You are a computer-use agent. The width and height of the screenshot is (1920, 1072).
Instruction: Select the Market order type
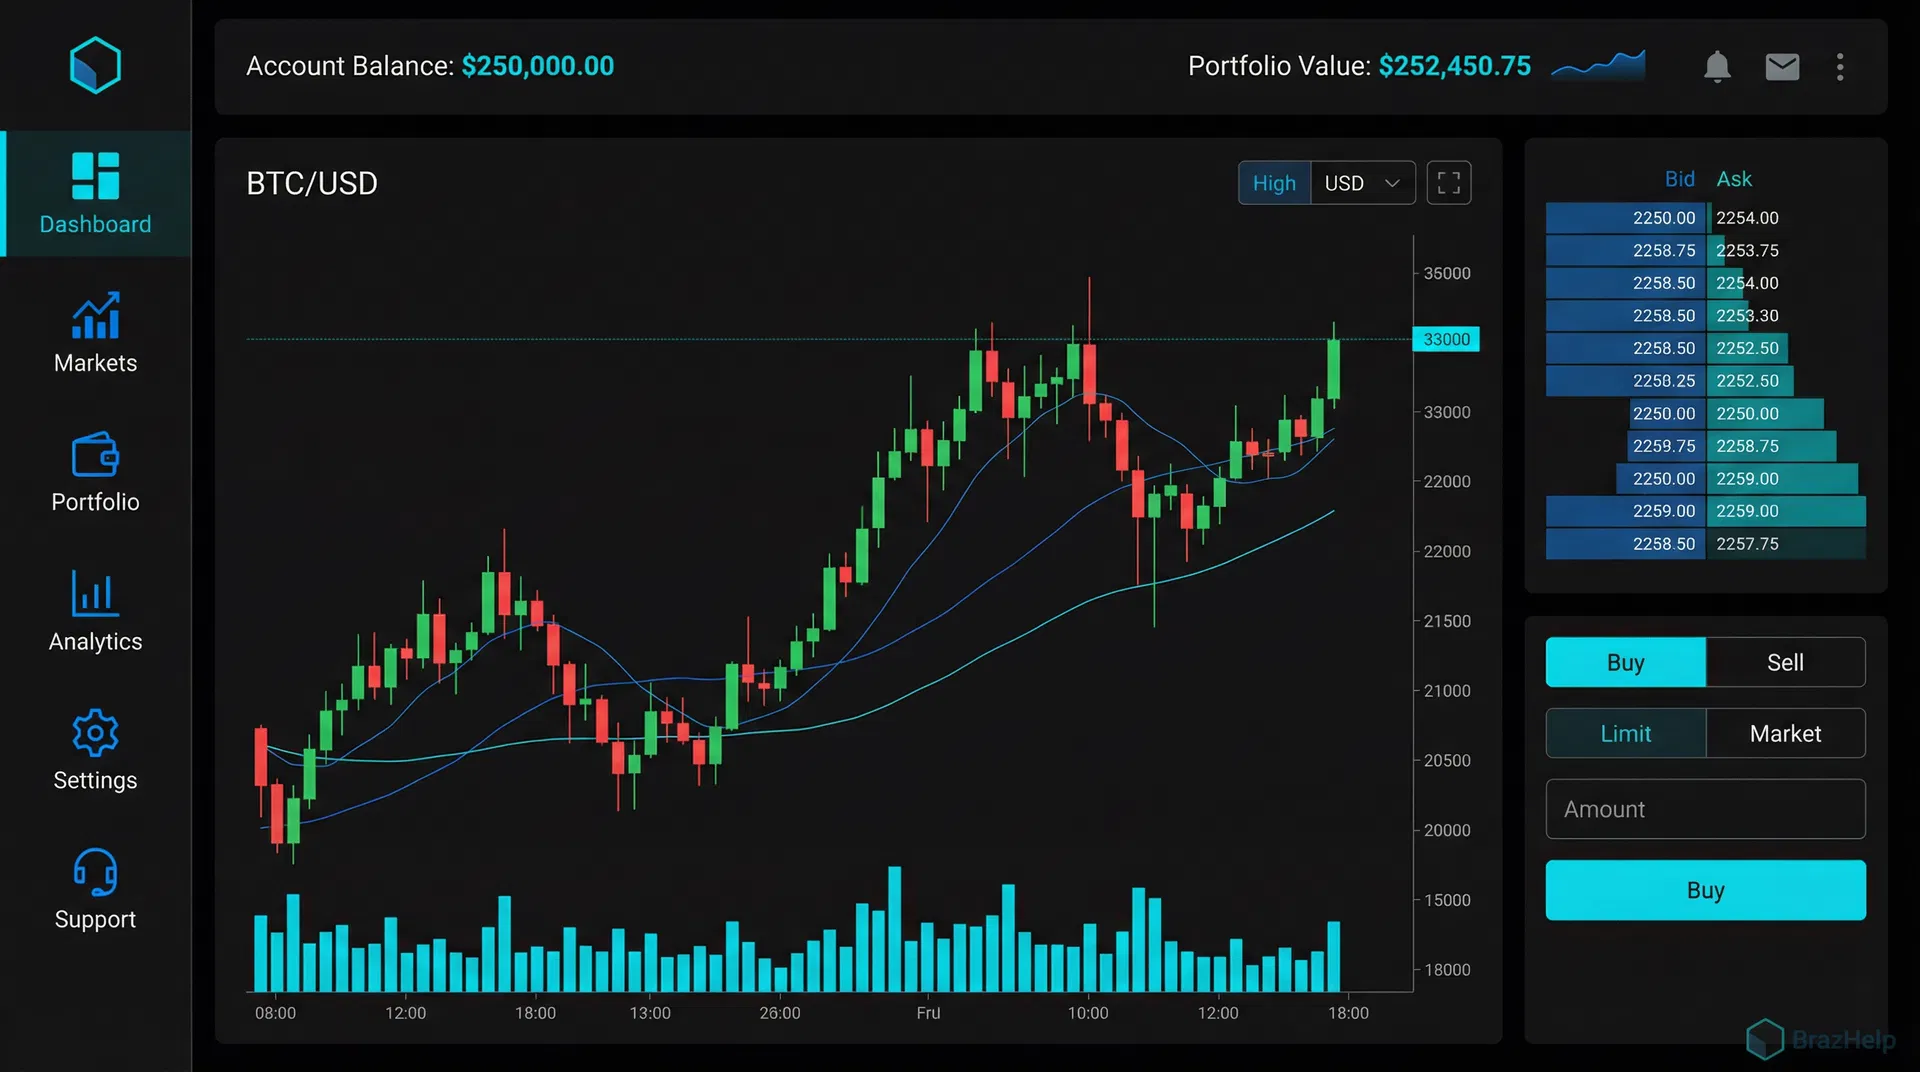(1786, 733)
